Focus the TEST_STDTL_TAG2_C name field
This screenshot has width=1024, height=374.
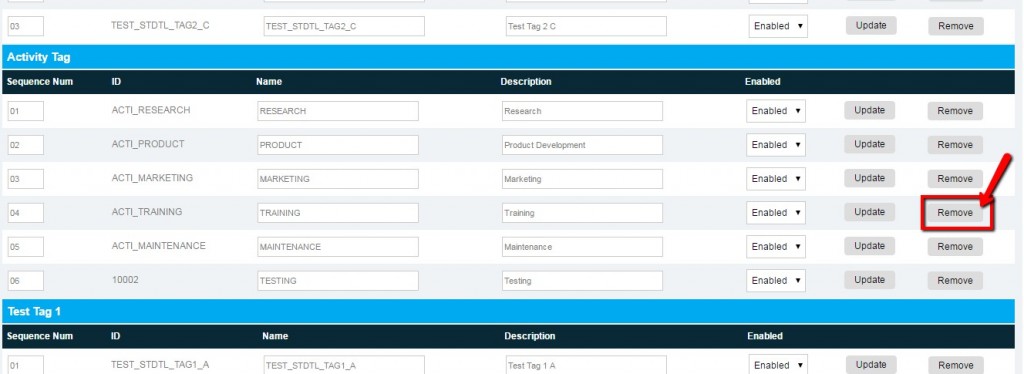point(344,26)
